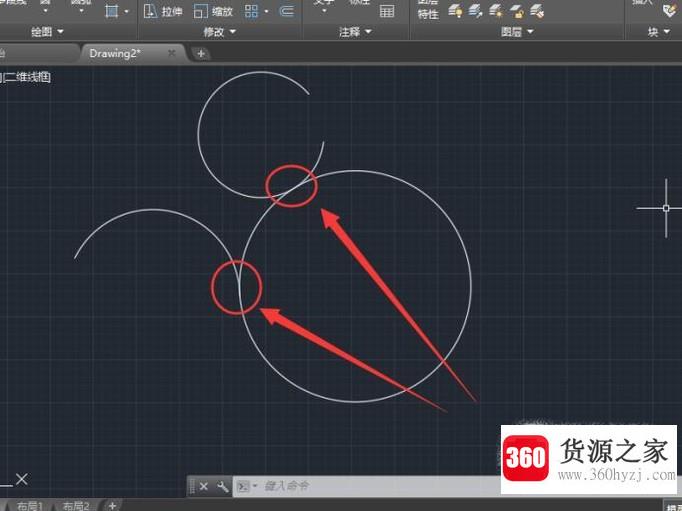Close the Drawing2* tab

click(172, 53)
